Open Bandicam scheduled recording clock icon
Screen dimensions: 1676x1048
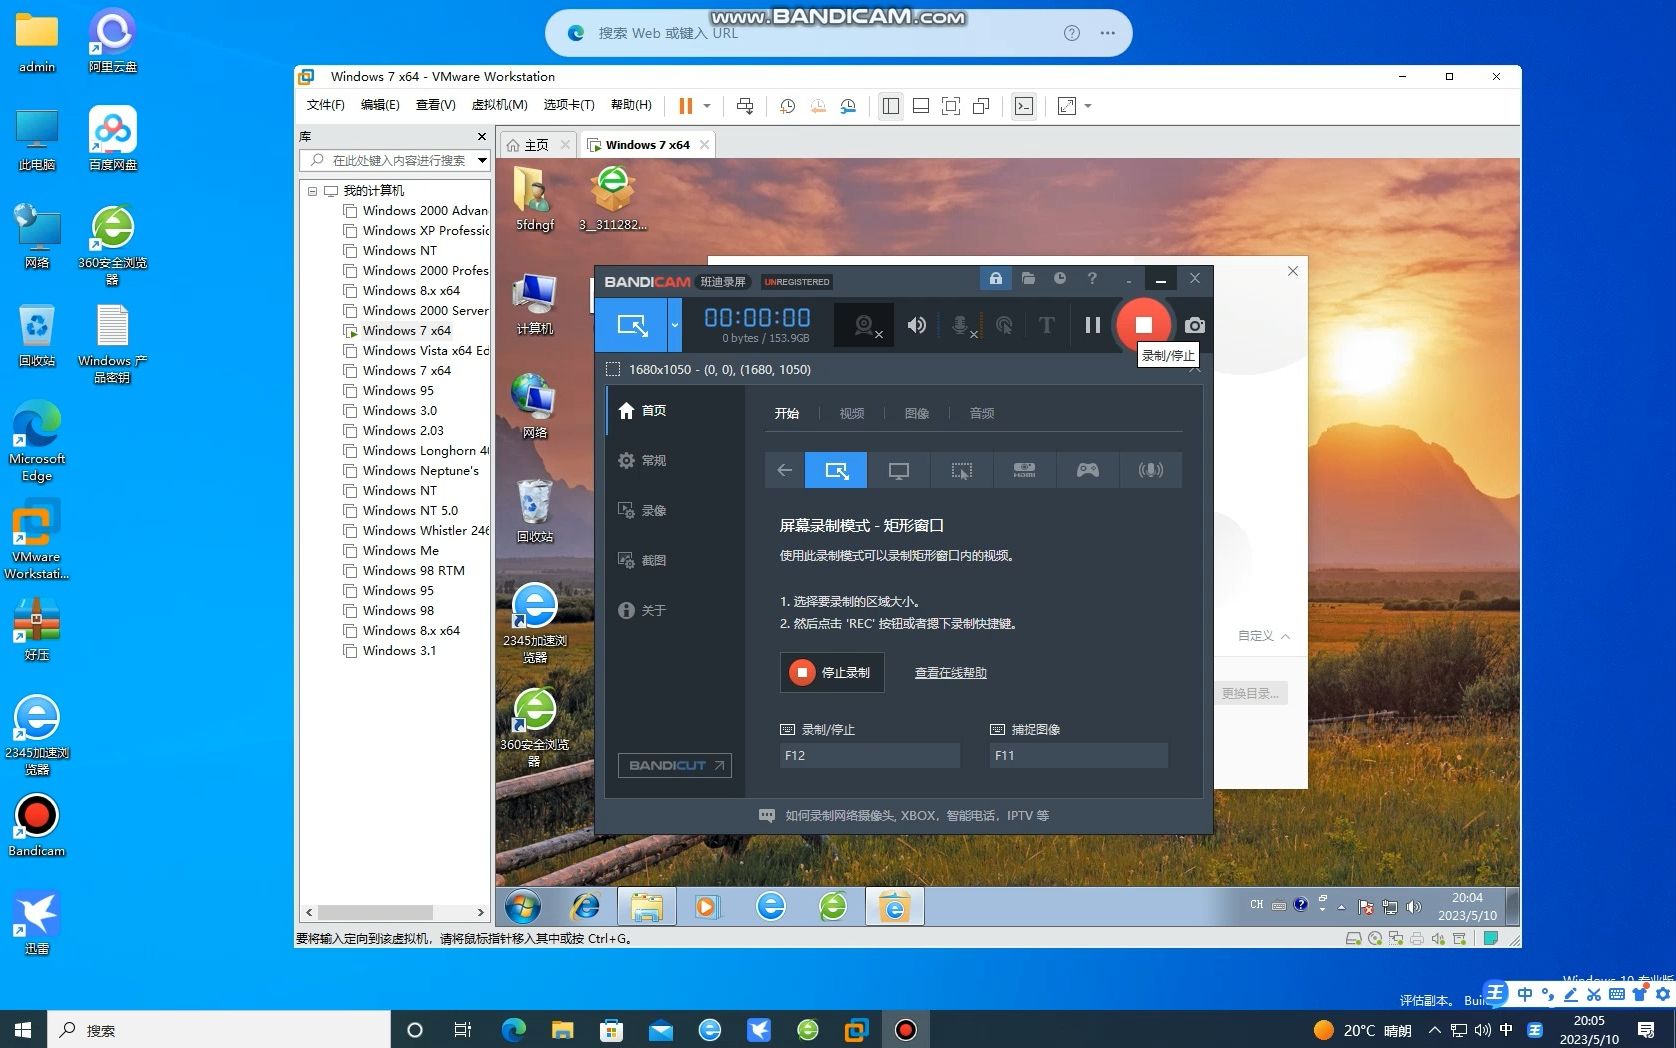point(1060,279)
